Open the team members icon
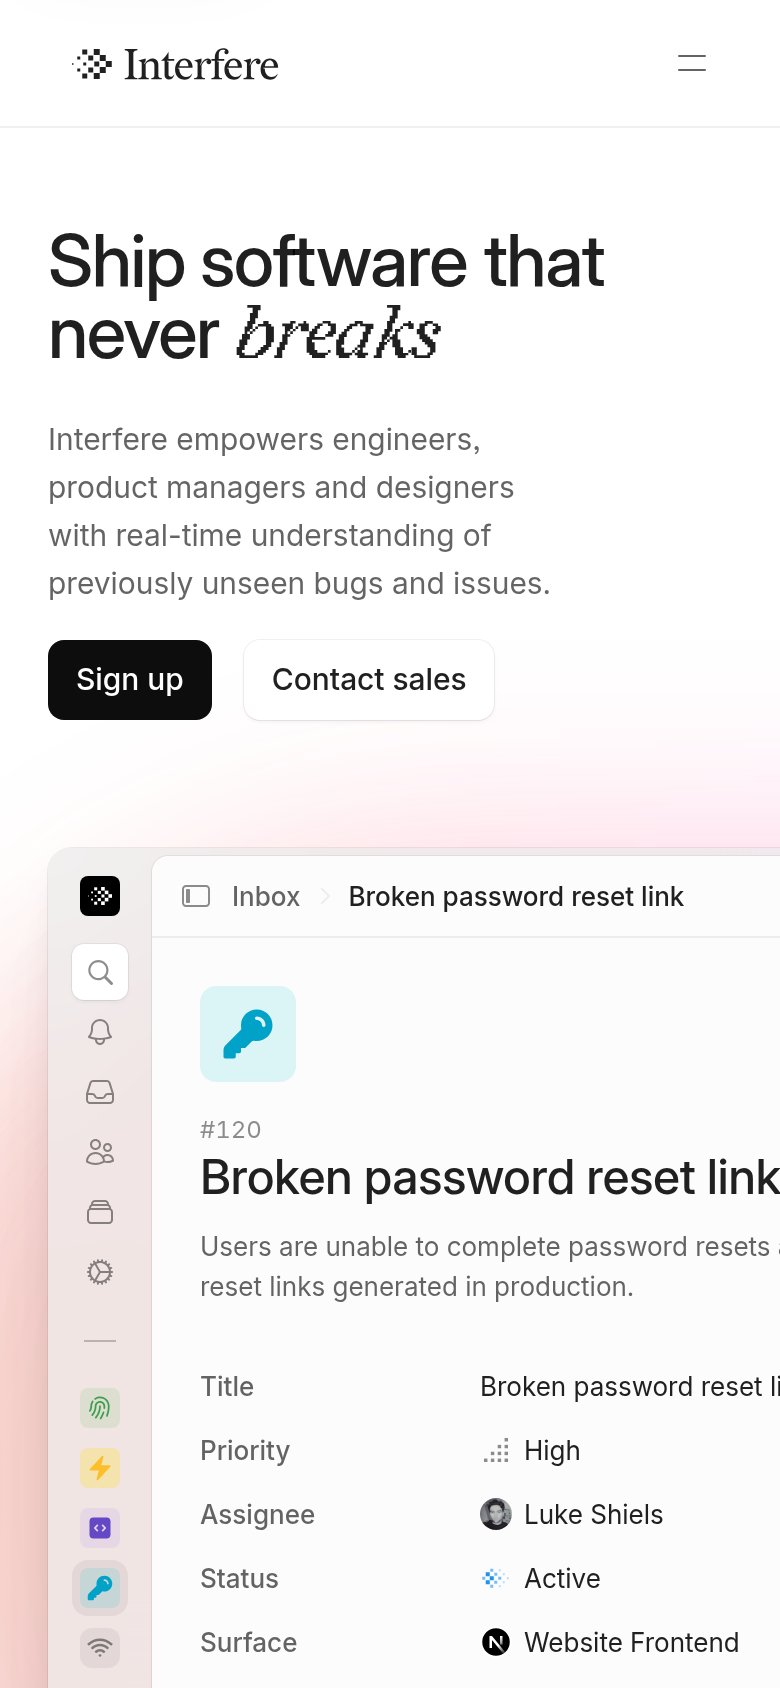The width and height of the screenshot is (780, 1688). pyautogui.click(x=100, y=1152)
